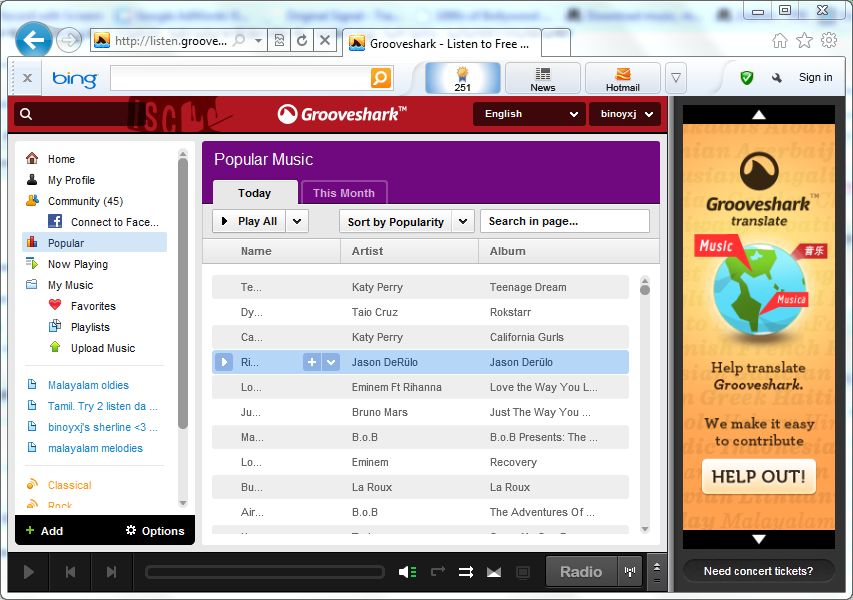Expand the Bing toolbar overflow arrow
Image resolution: width=853 pixels, height=600 pixels.
click(x=676, y=78)
